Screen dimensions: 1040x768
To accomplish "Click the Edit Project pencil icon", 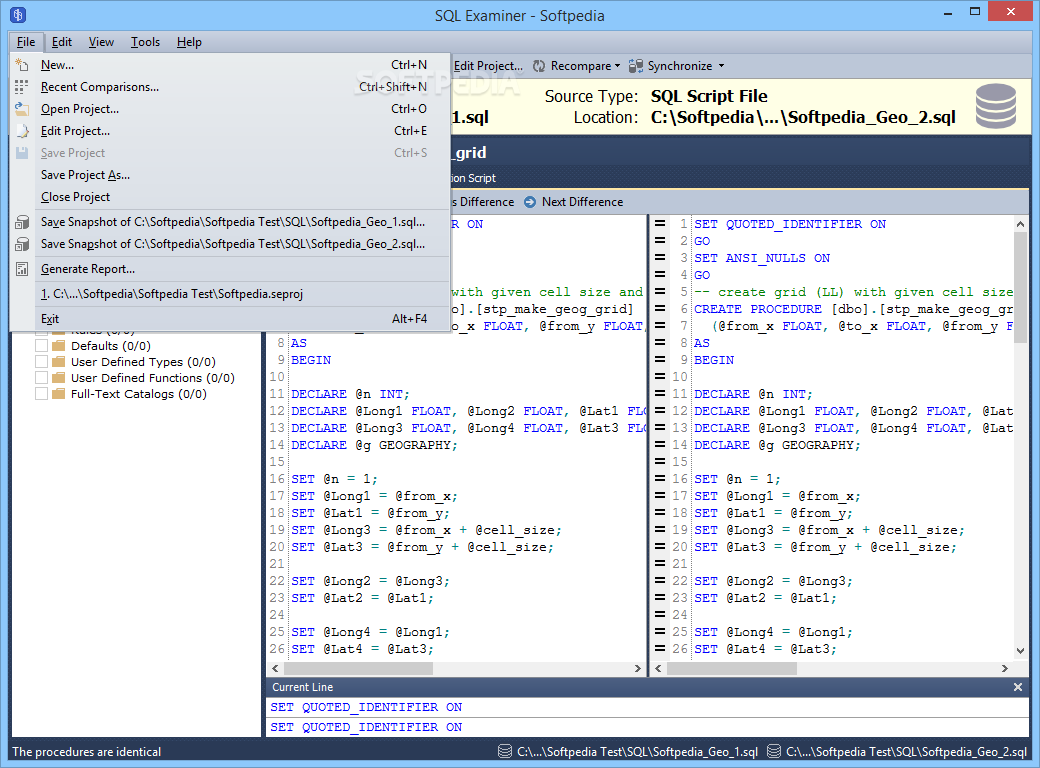I will coord(22,131).
